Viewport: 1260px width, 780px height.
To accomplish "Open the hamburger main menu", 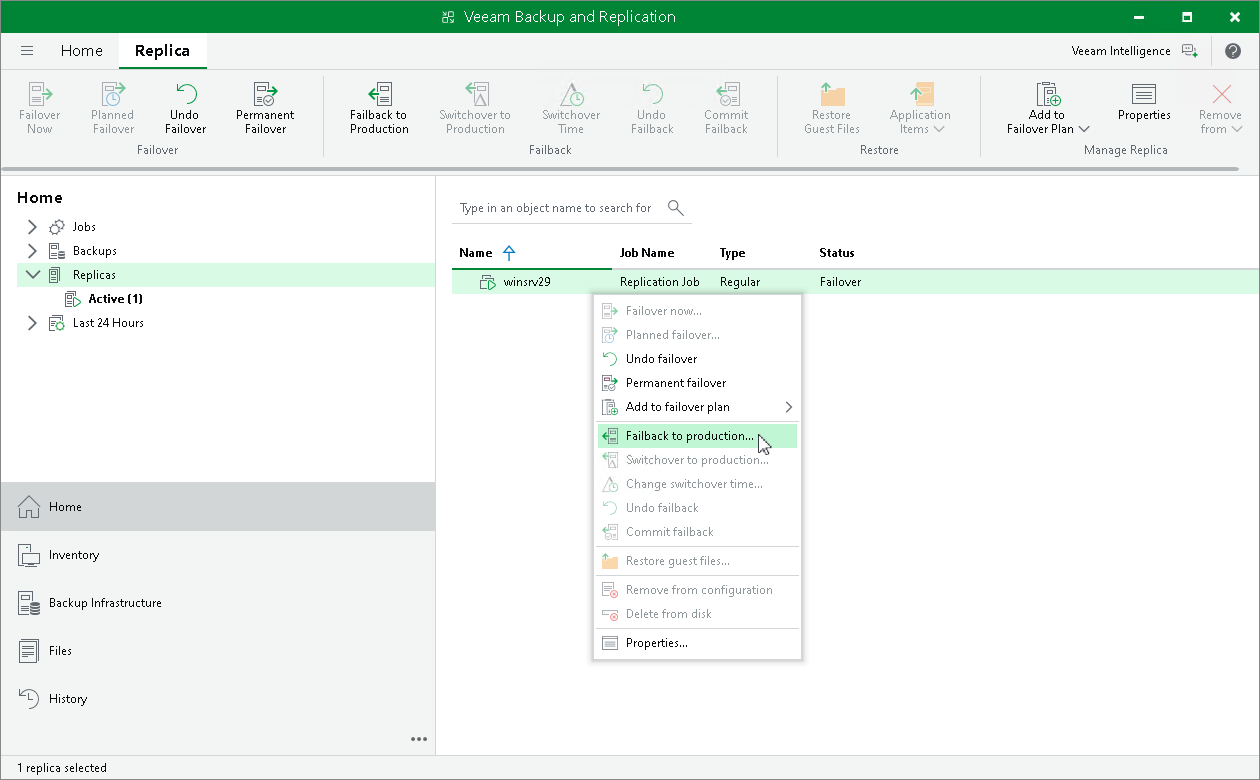I will coord(27,51).
